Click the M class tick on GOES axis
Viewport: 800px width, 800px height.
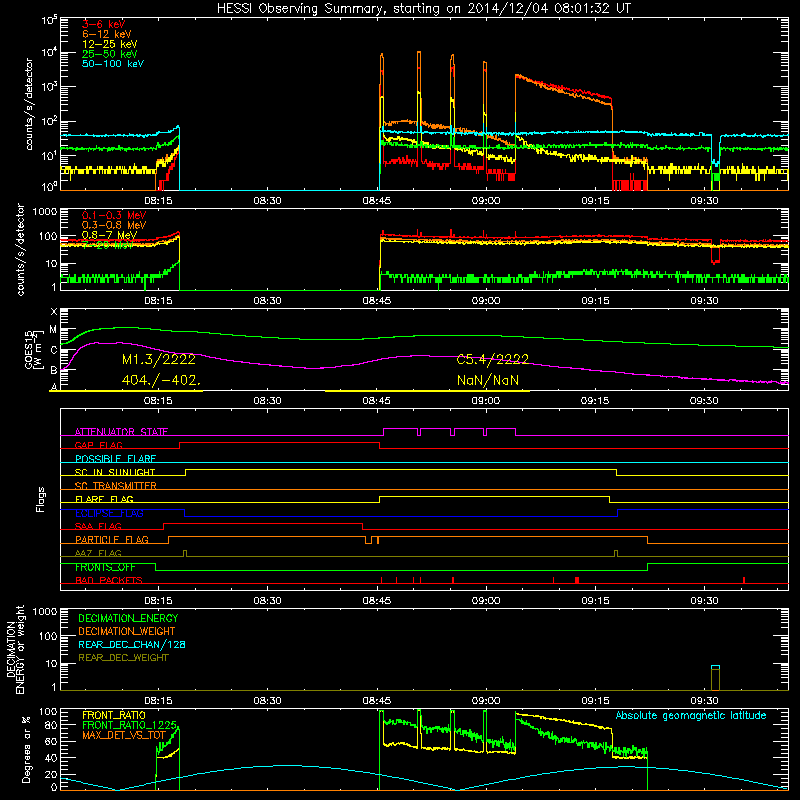click(53, 330)
